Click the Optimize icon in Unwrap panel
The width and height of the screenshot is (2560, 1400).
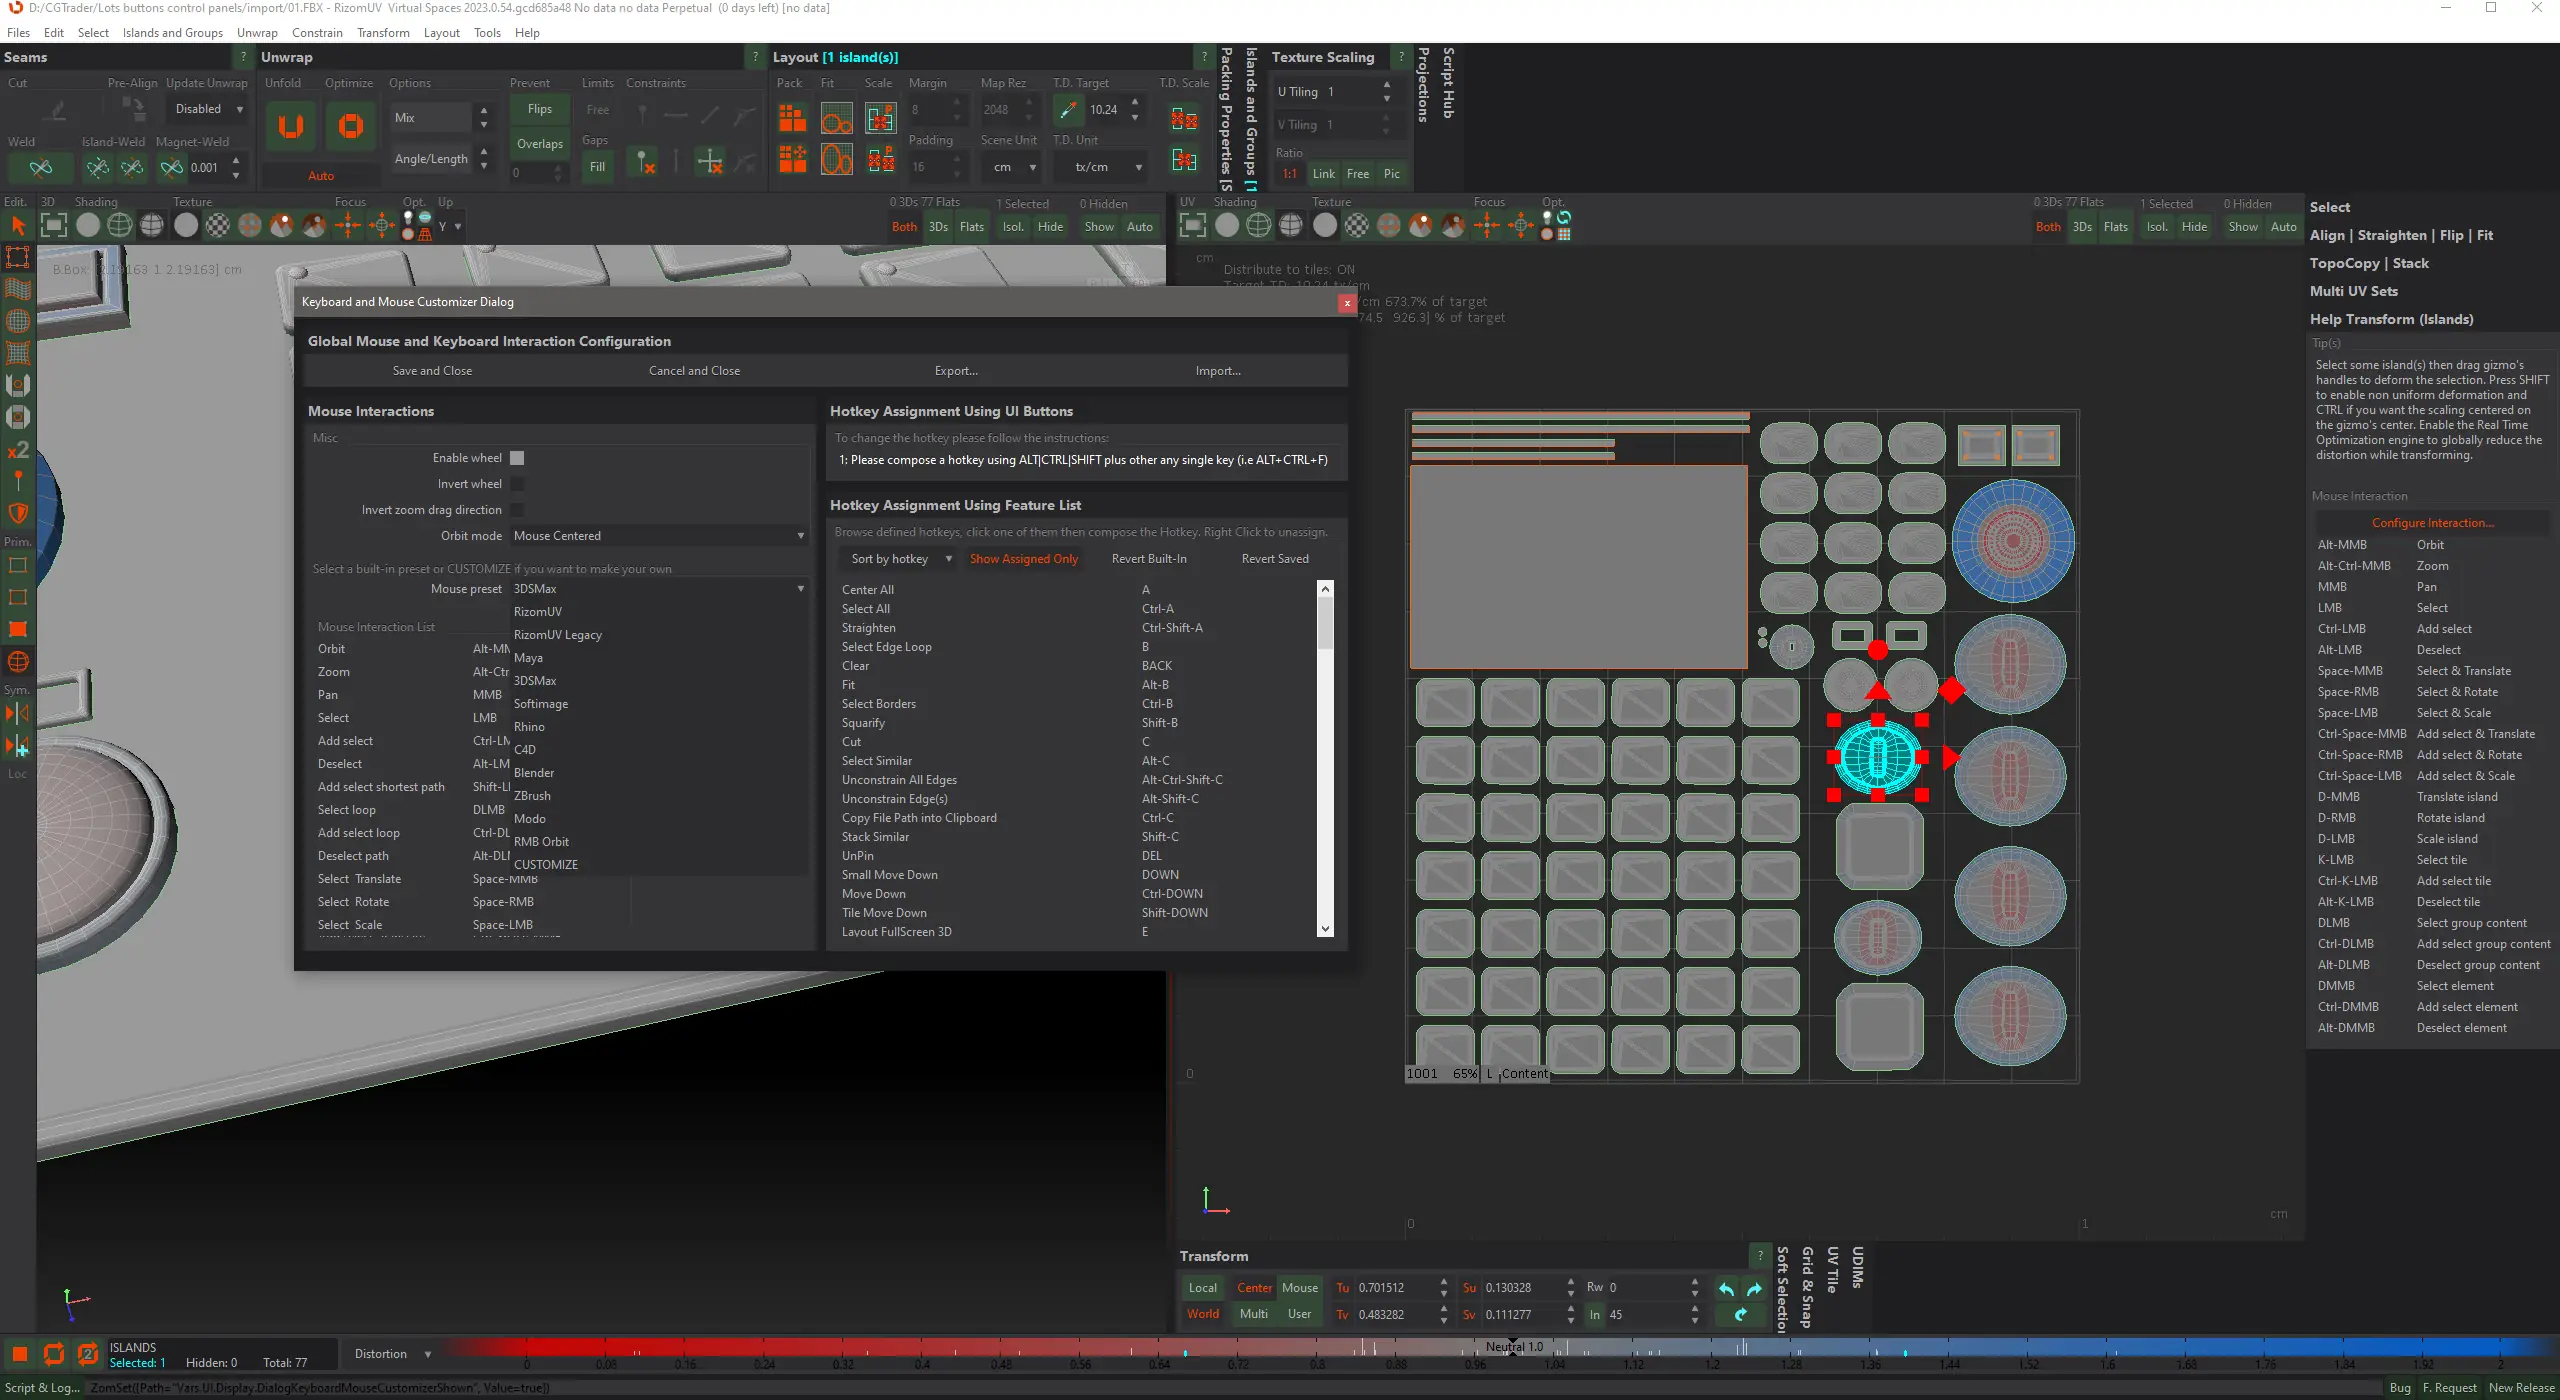click(x=350, y=126)
